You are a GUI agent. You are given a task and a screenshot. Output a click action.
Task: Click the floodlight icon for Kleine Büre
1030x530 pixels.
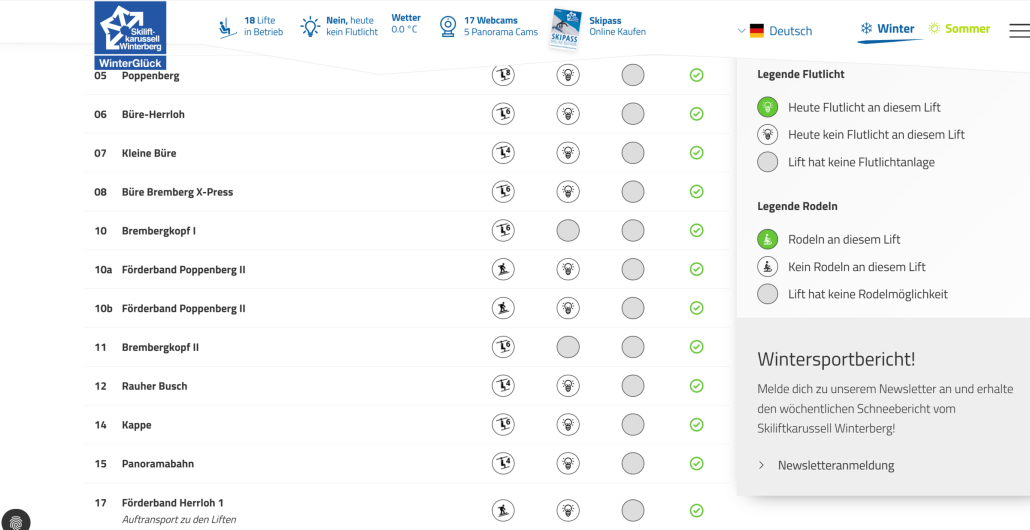568,153
